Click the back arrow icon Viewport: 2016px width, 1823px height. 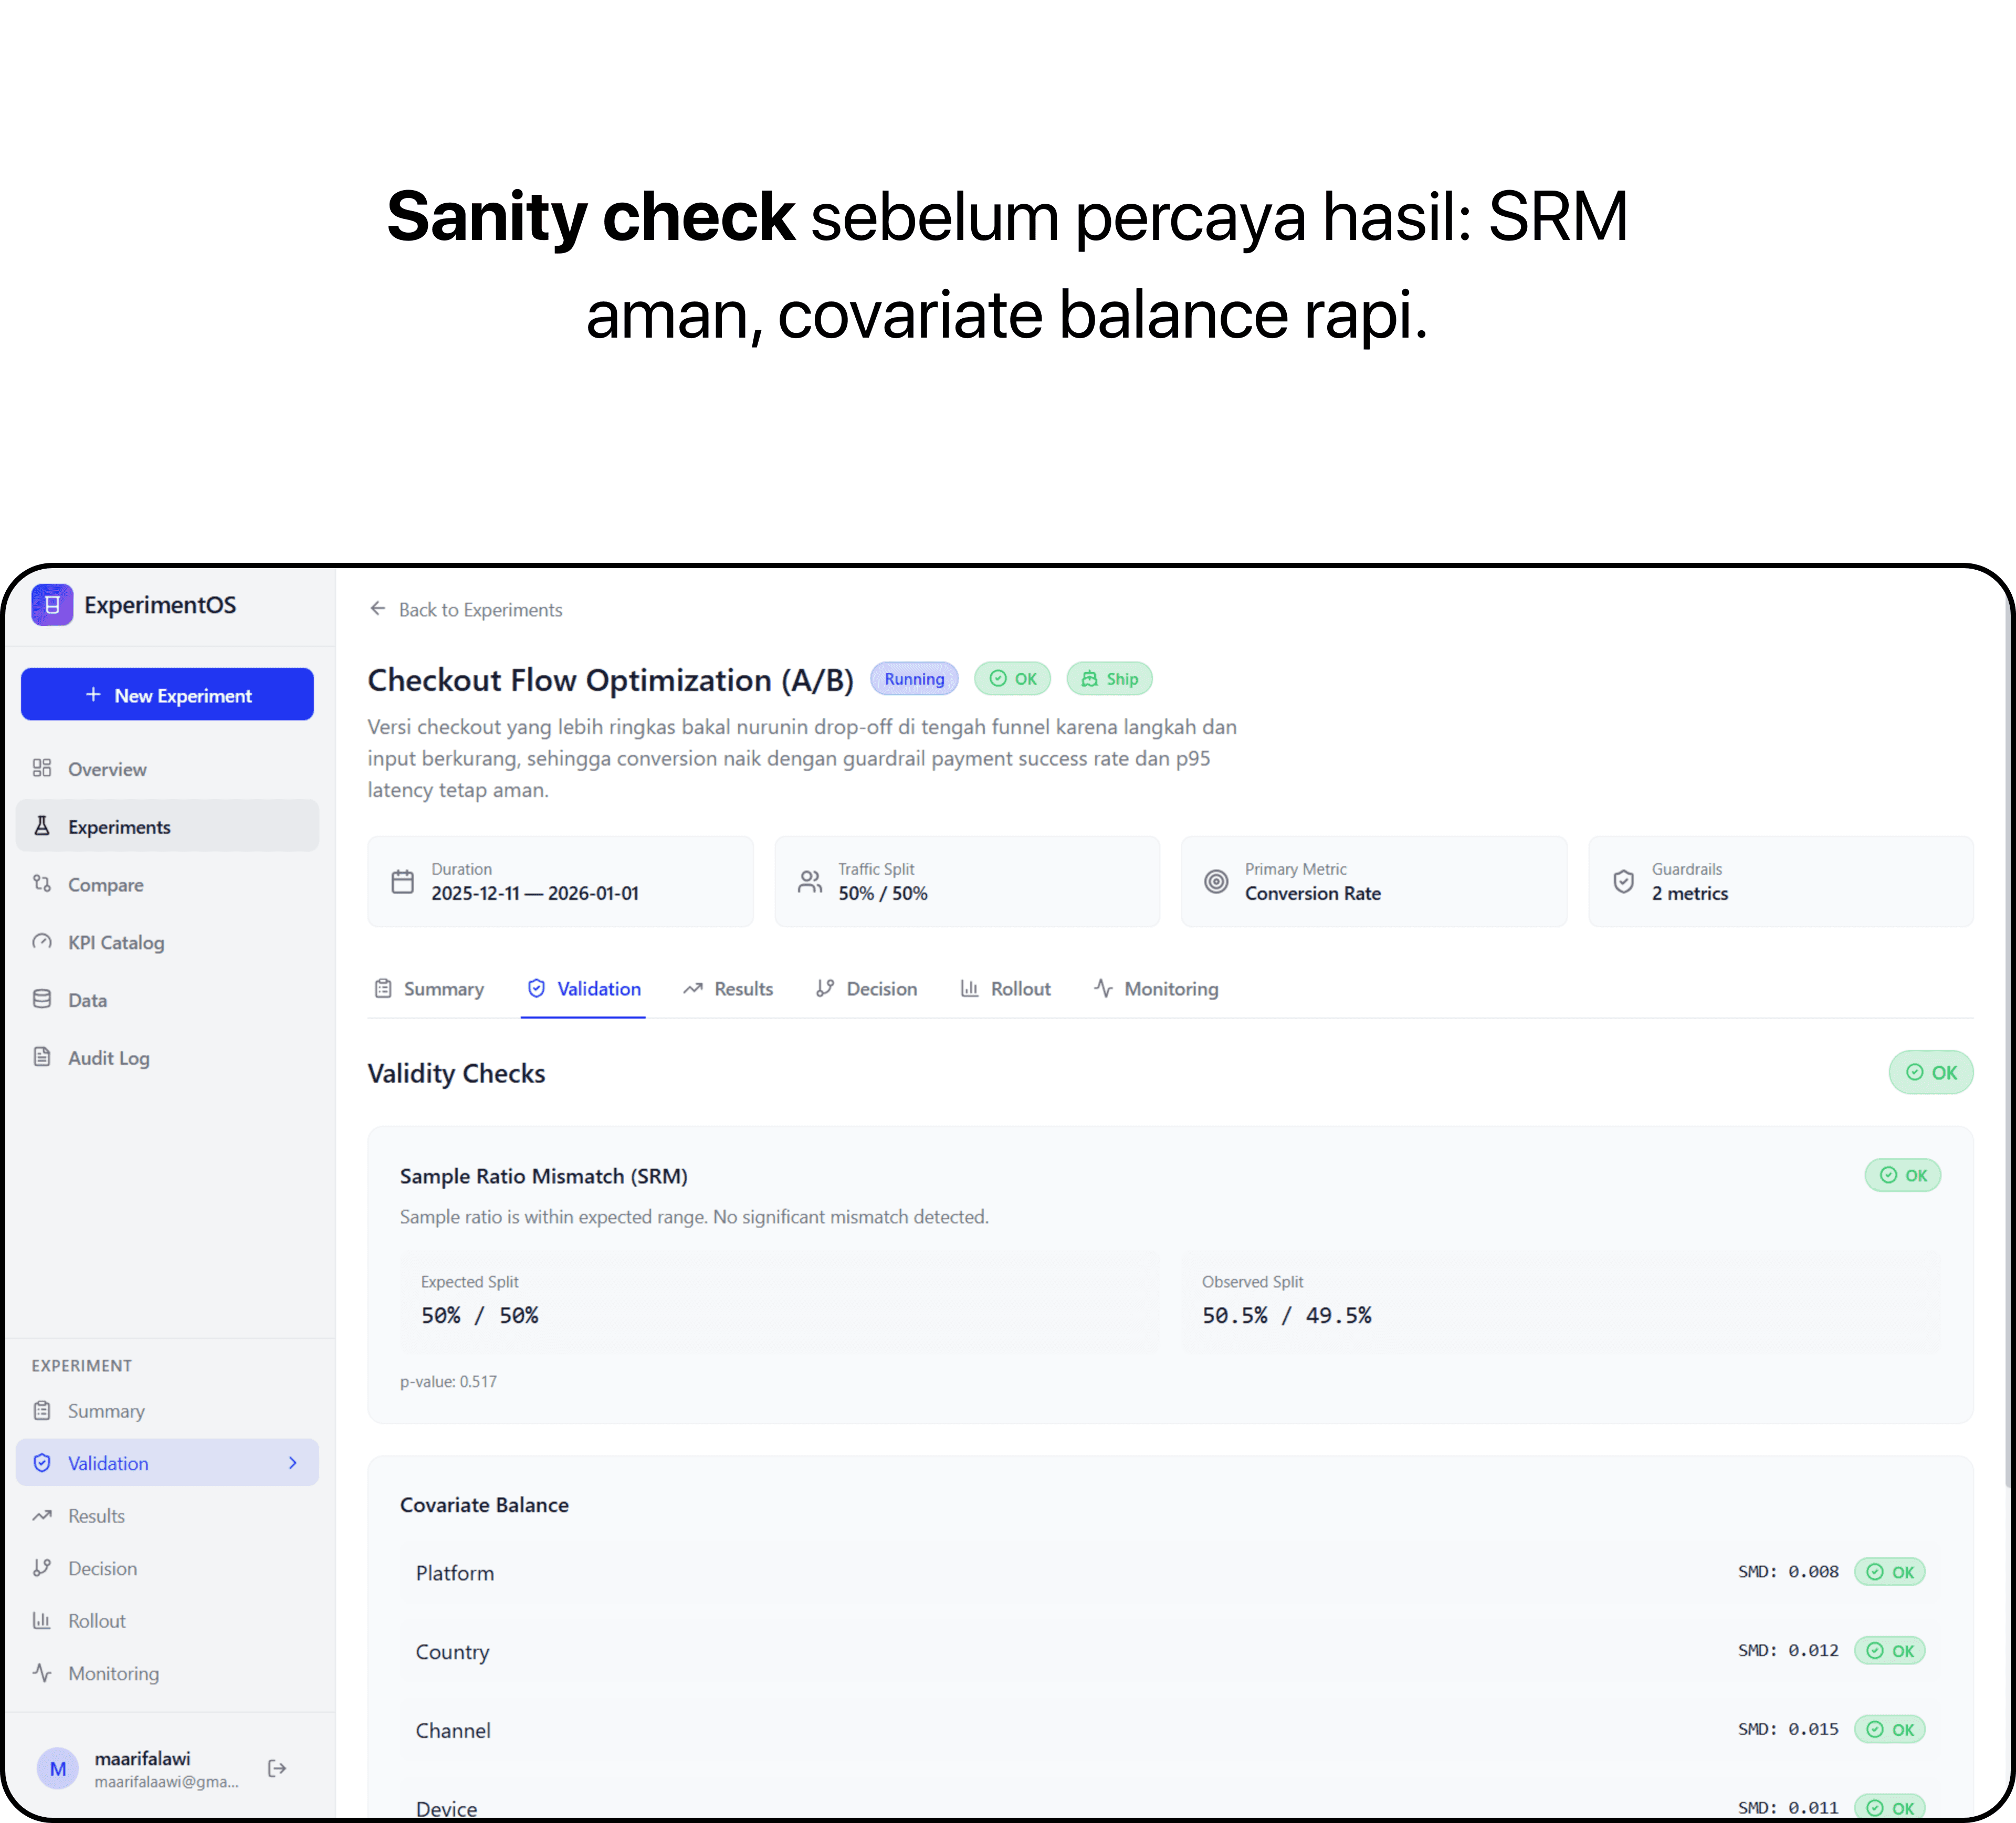click(x=377, y=609)
